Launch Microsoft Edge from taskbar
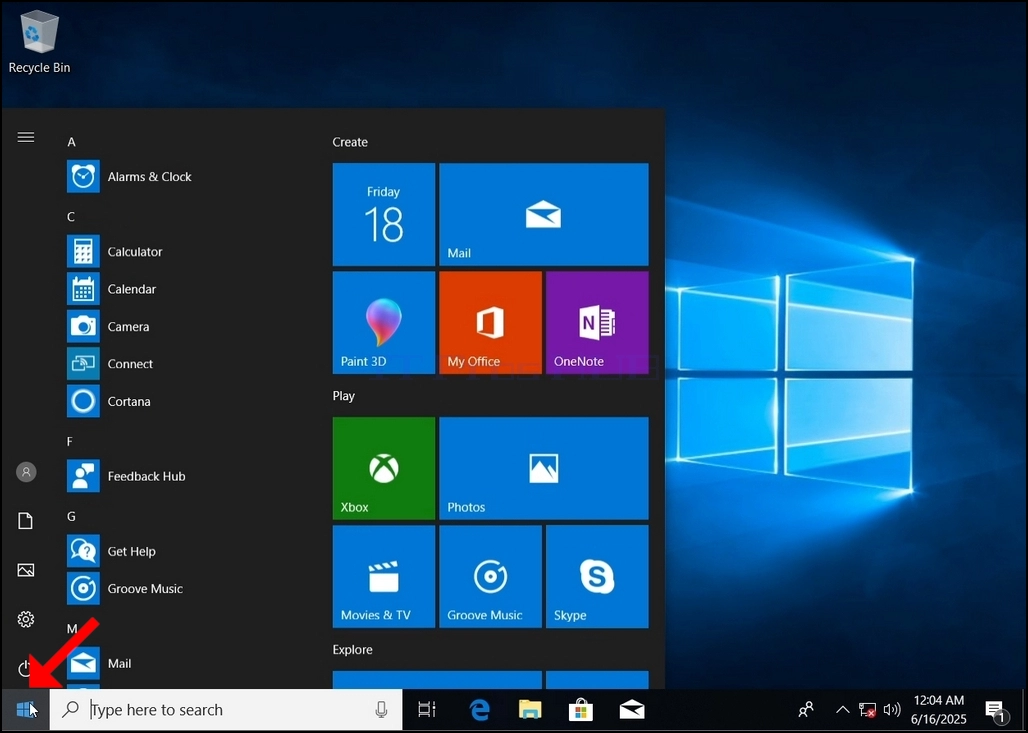This screenshot has height=733, width=1028. [480, 709]
